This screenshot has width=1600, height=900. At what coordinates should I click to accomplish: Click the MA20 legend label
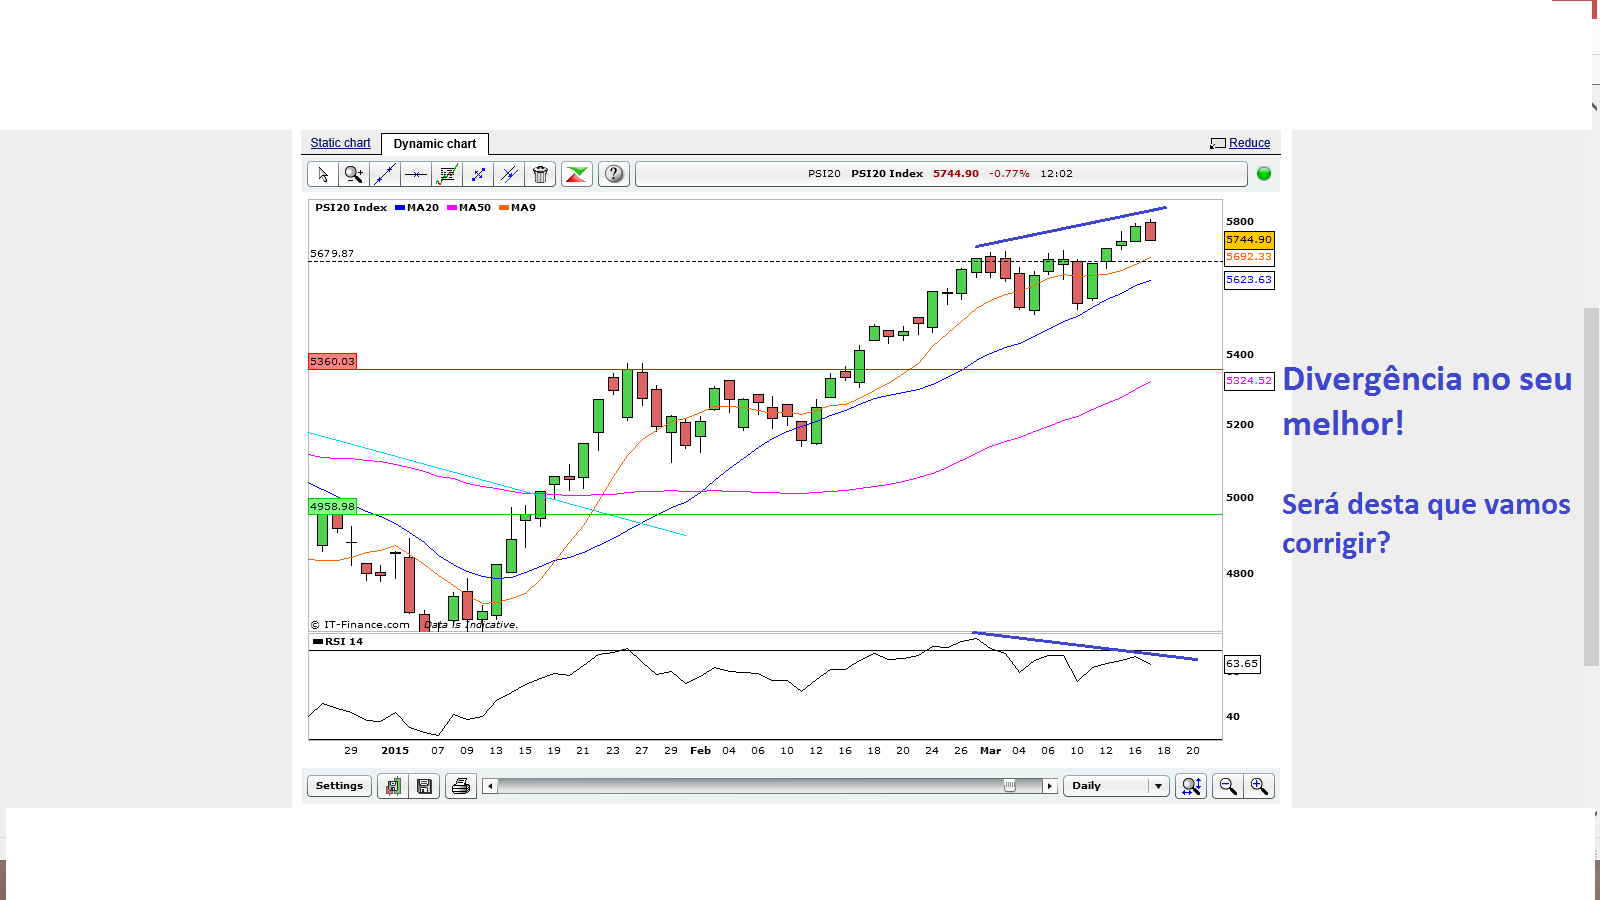point(417,208)
